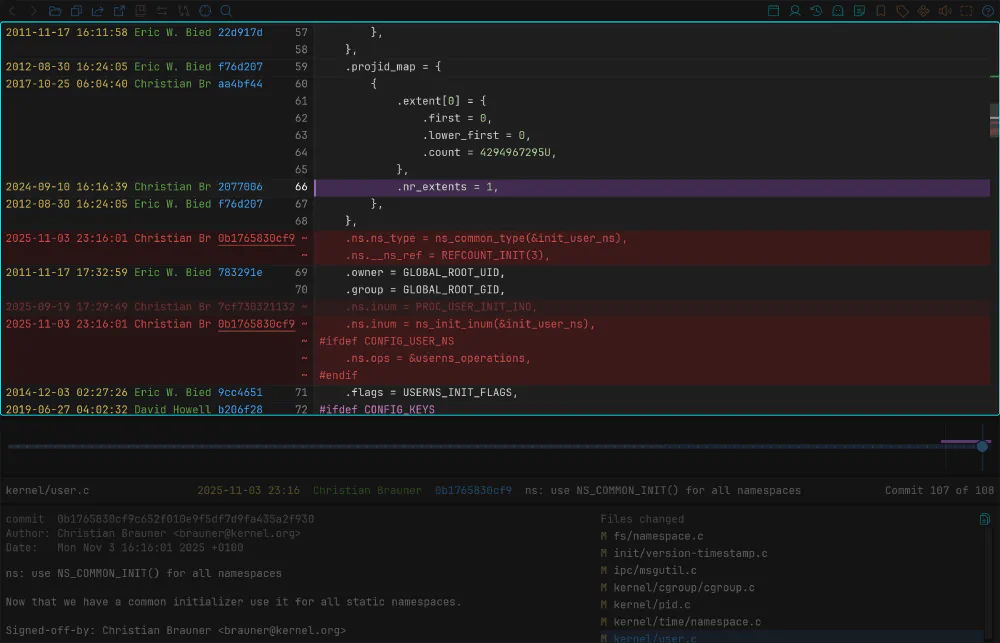
Task: Toggle the tag icon in the toolbar
Action: tap(902, 11)
